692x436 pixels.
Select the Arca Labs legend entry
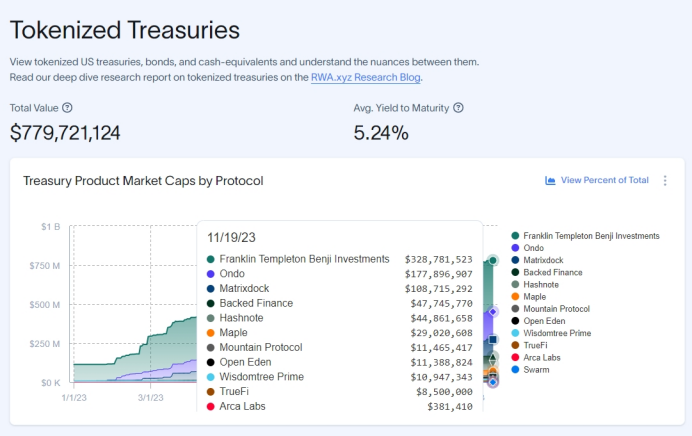541,357
